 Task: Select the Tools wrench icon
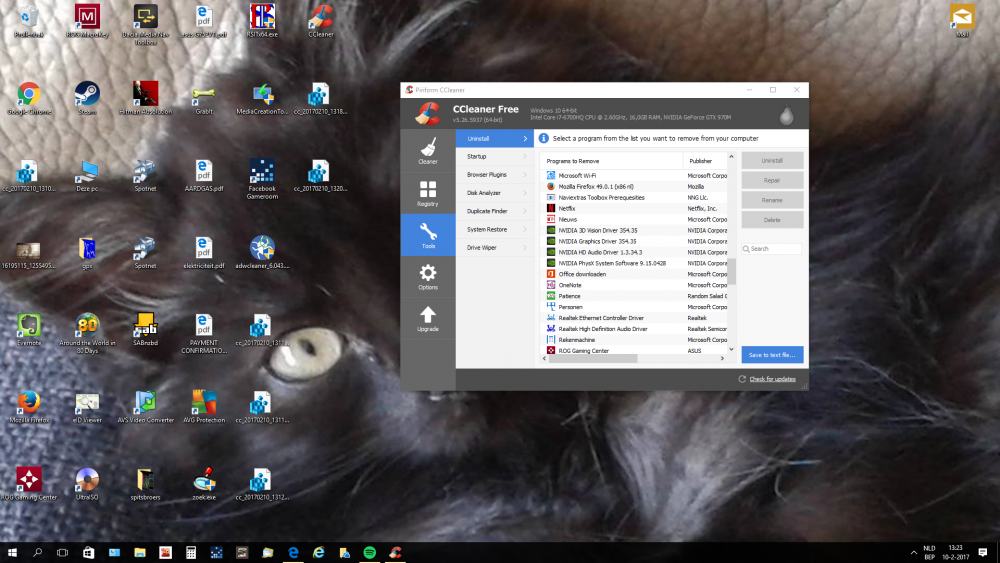coord(427,236)
